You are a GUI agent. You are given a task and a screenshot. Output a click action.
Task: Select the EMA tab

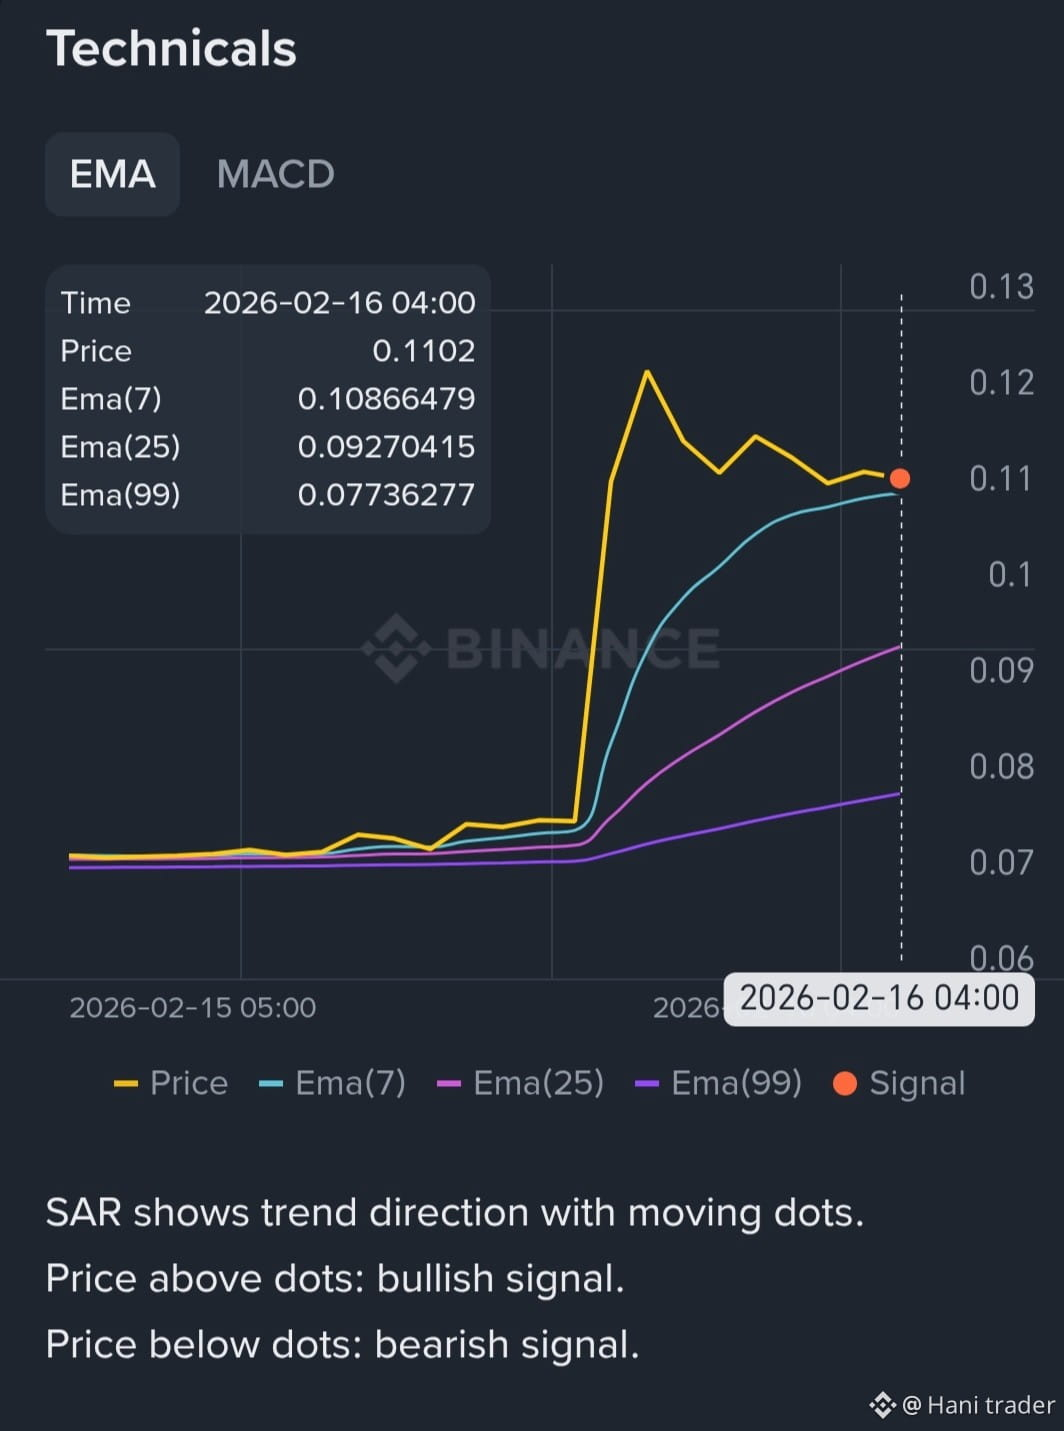[x=112, y=174]
